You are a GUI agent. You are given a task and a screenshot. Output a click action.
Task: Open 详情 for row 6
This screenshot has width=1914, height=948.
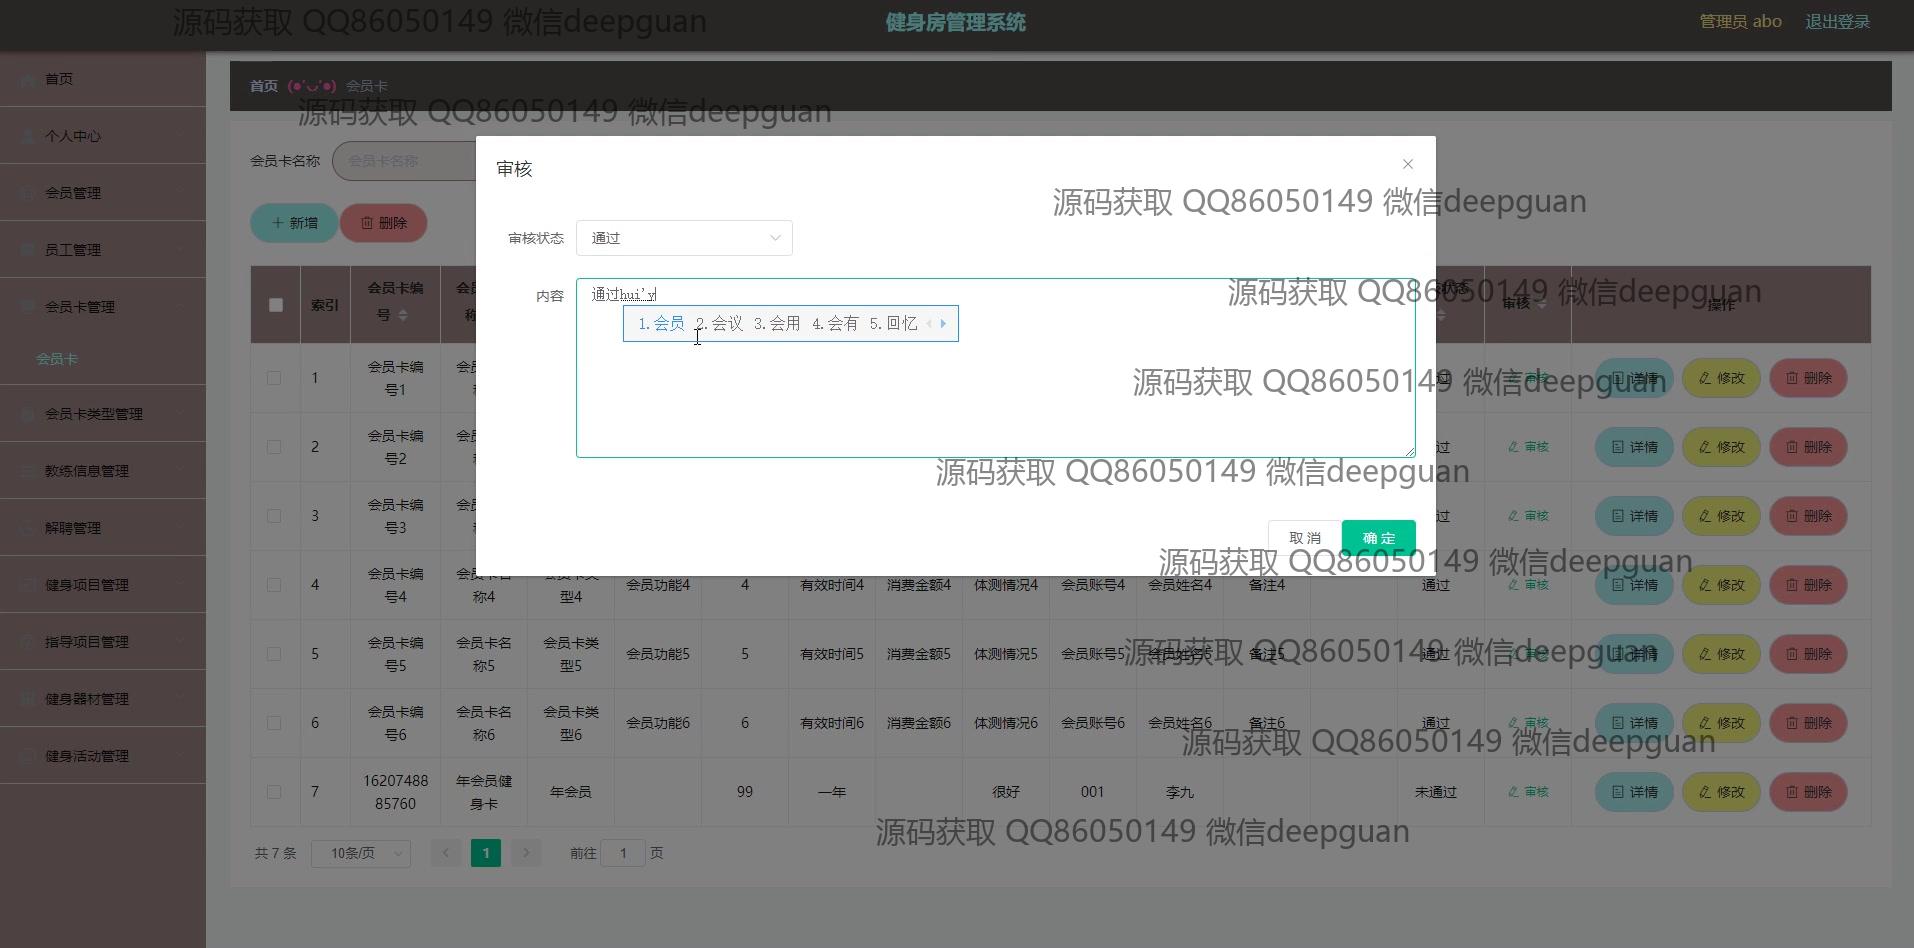(x=1633, y=723)
